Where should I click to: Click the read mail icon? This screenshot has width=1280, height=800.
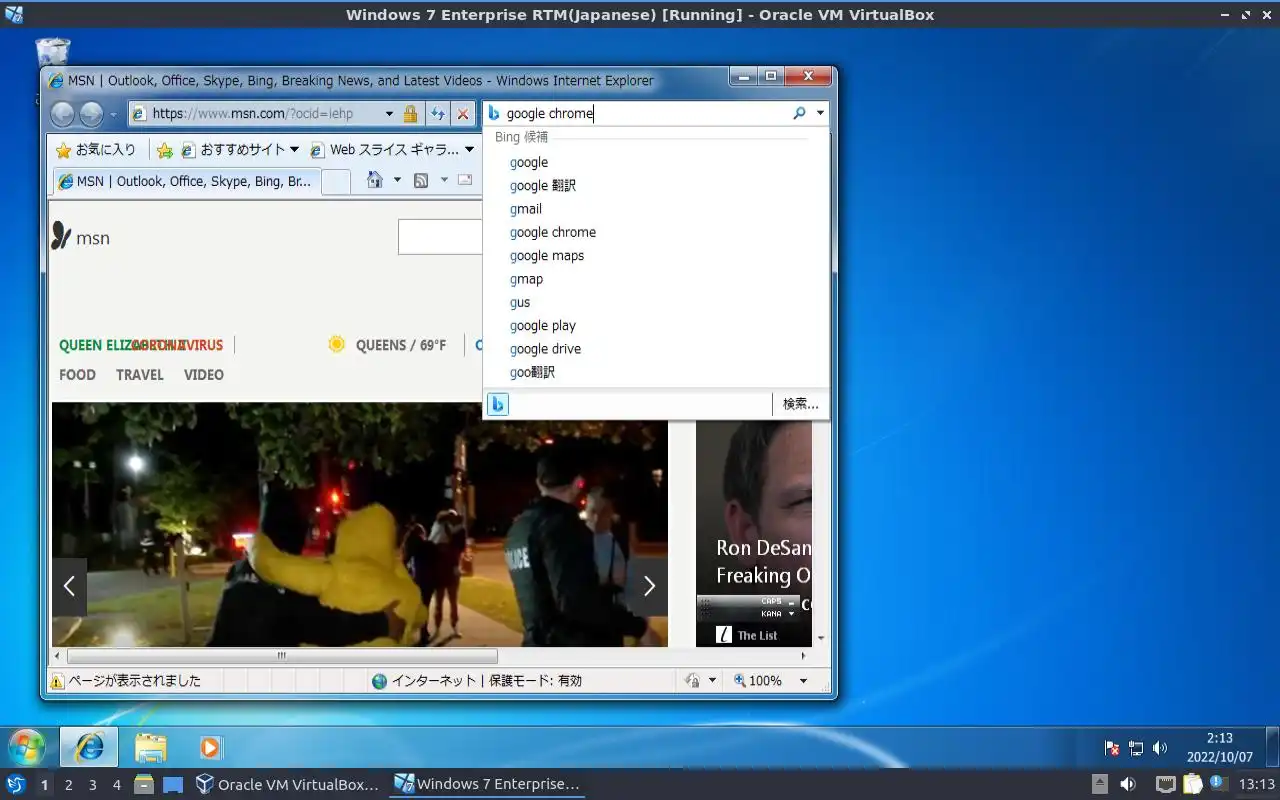(465, 180)
